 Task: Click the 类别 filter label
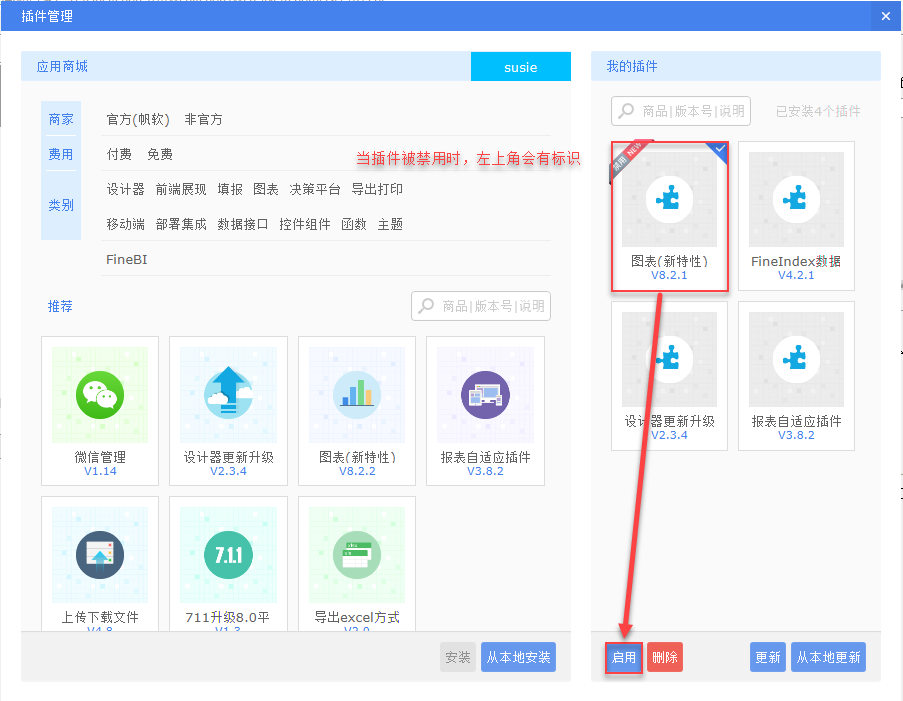(61, 205)
